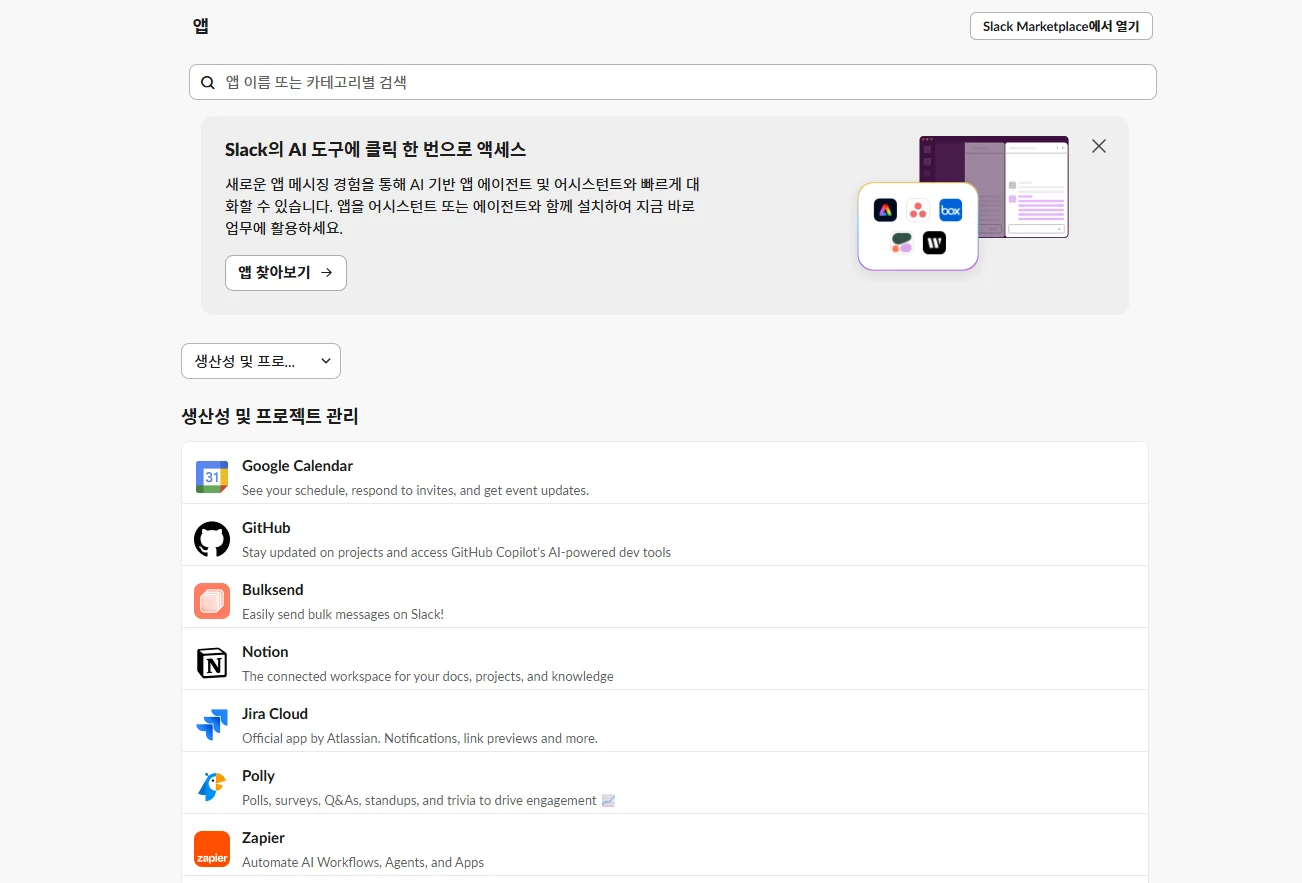Open the GitHub app title
Viewport: 1302px width, 883px height.
266,528
